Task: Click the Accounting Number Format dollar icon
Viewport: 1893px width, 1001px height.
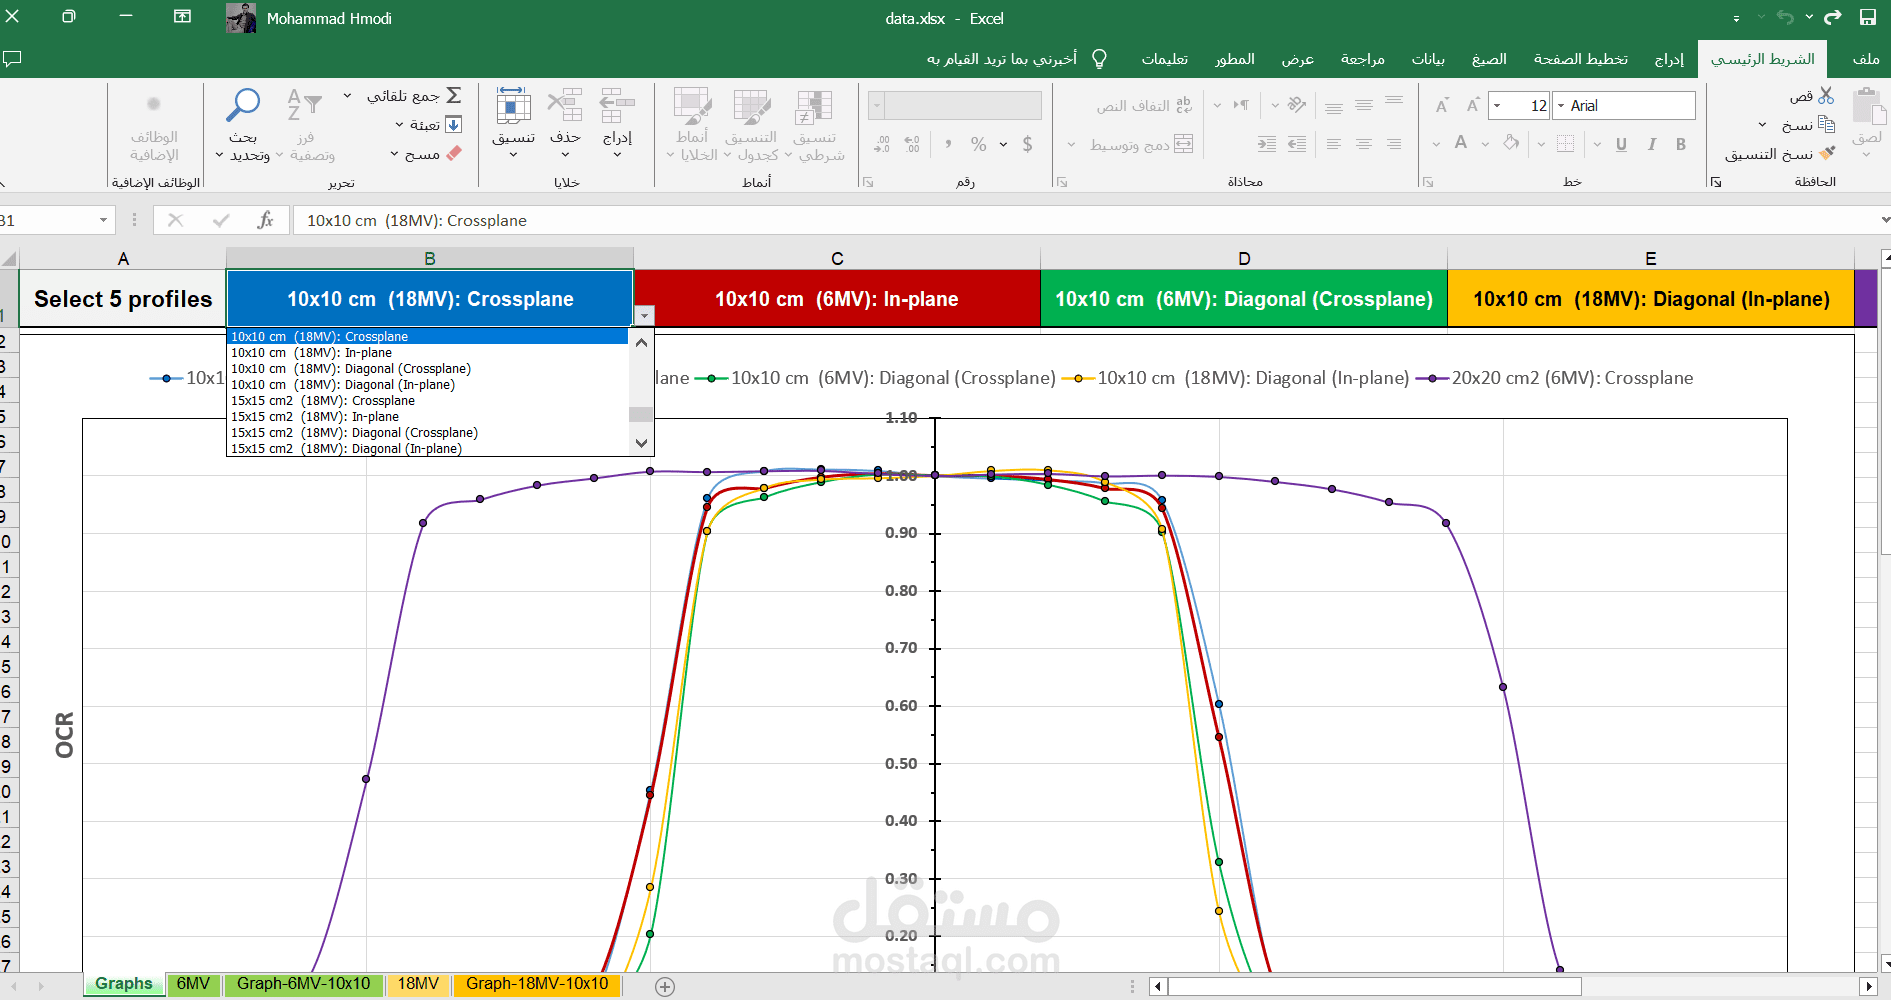Action: coord(1027,144)
